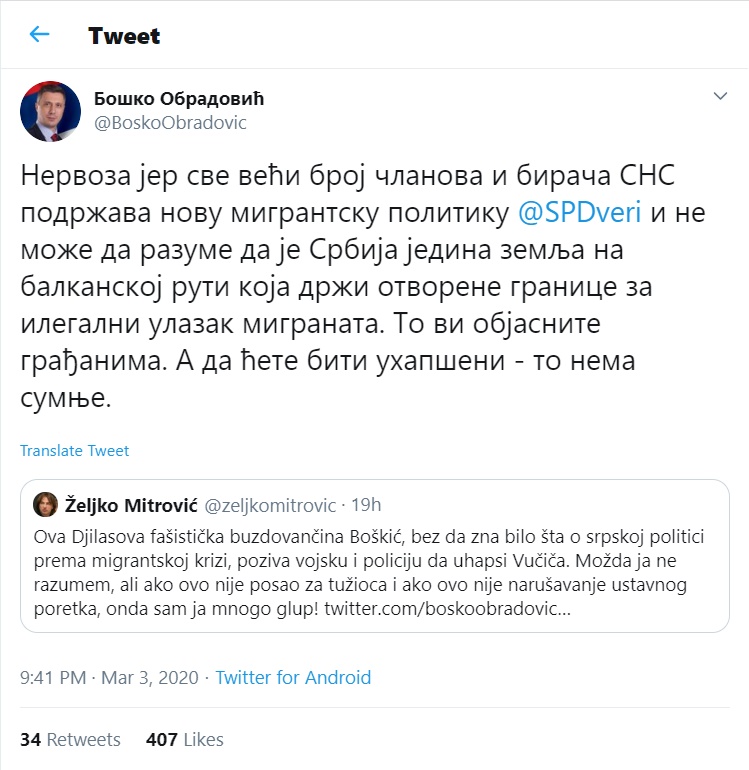Click the word Retweets in stats row
The width and height of the screenshot is (749, 770).
pyautogui.click(x=83, y=740)
